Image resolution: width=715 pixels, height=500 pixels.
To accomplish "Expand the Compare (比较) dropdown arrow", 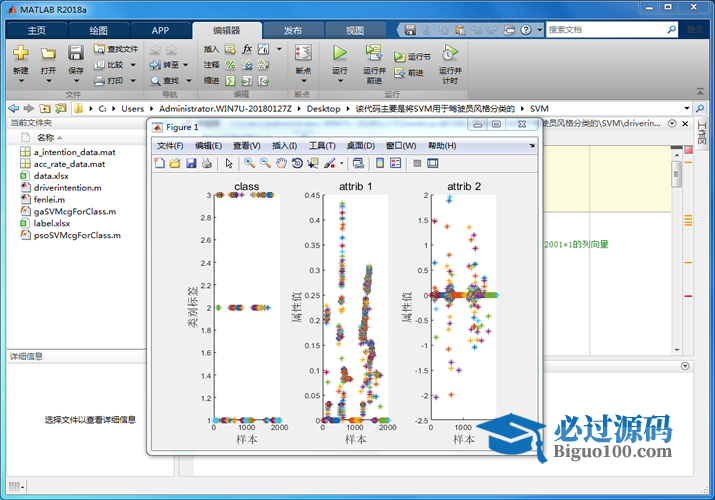I will [133, 65].
